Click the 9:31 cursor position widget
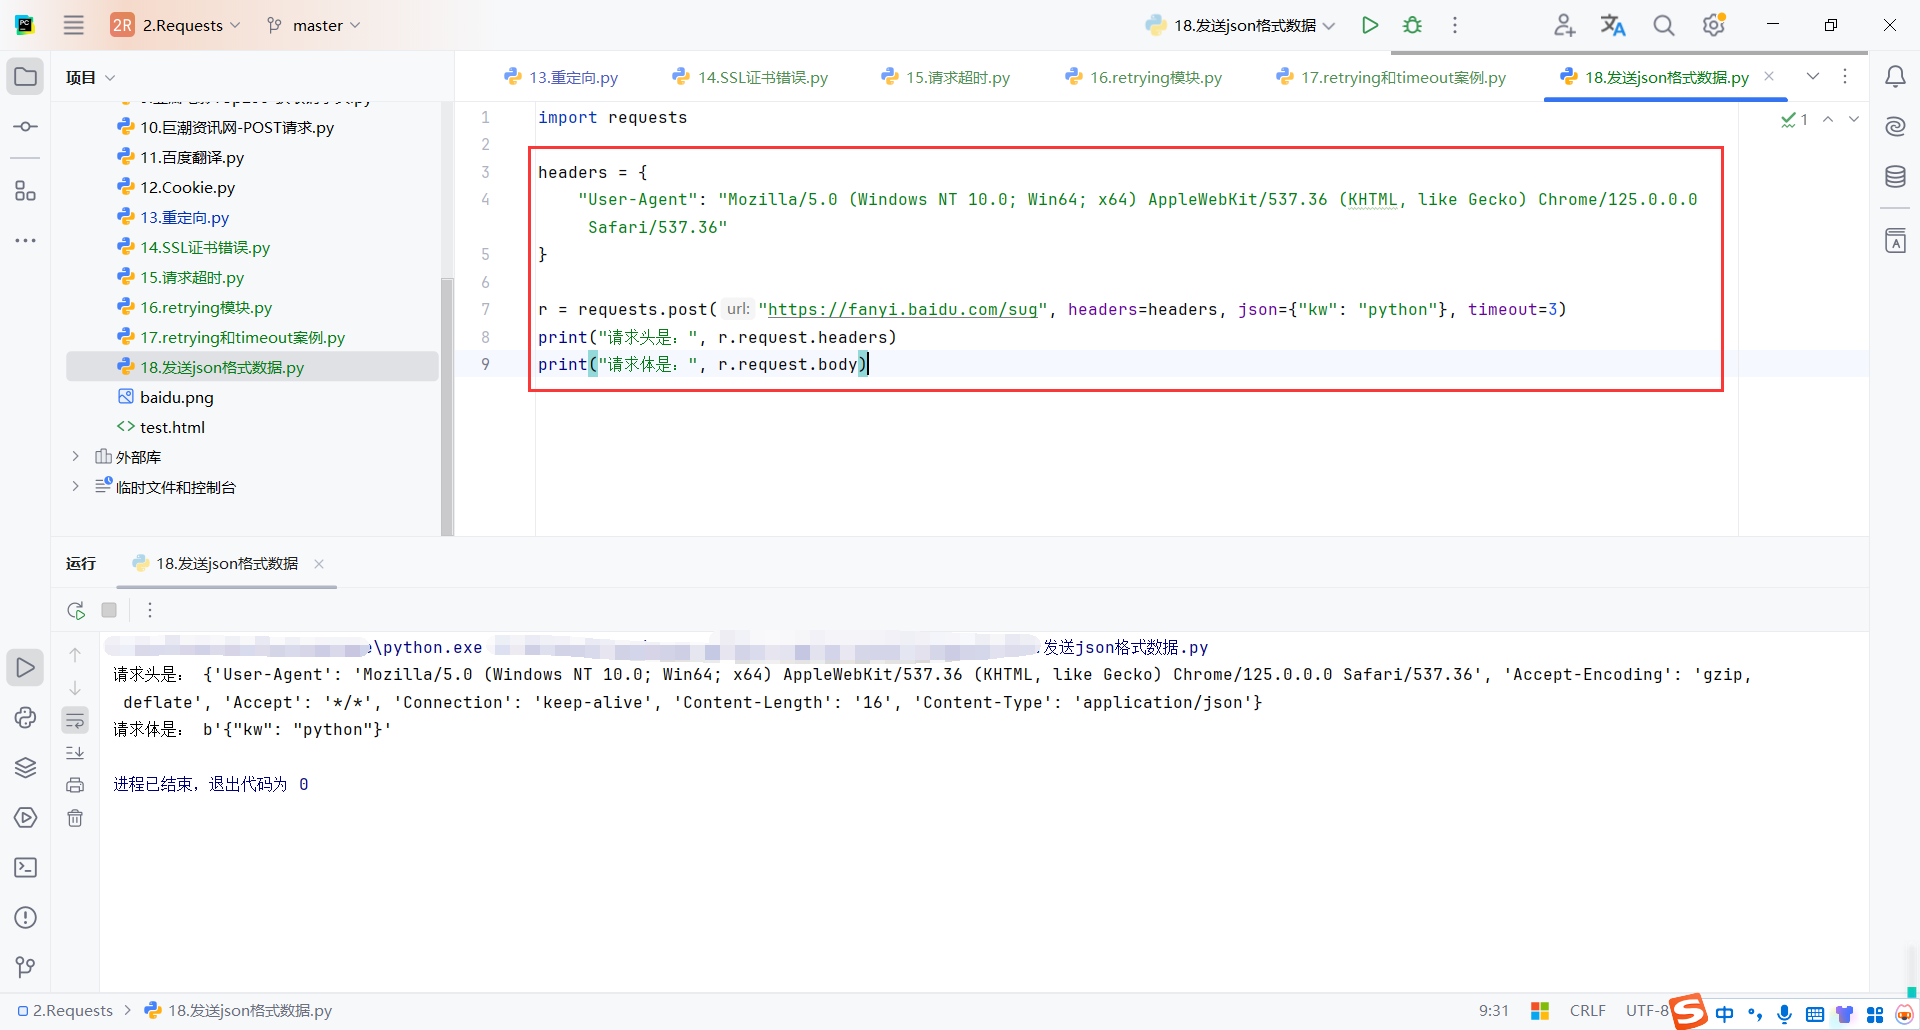Screen dimensions: 1920x1030 [1493, 1011]
